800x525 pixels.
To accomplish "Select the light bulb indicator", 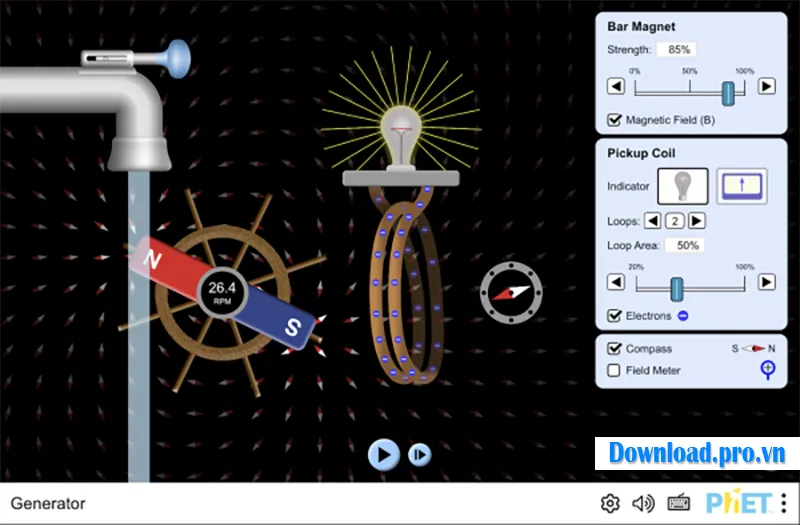I will click(683, 186).
